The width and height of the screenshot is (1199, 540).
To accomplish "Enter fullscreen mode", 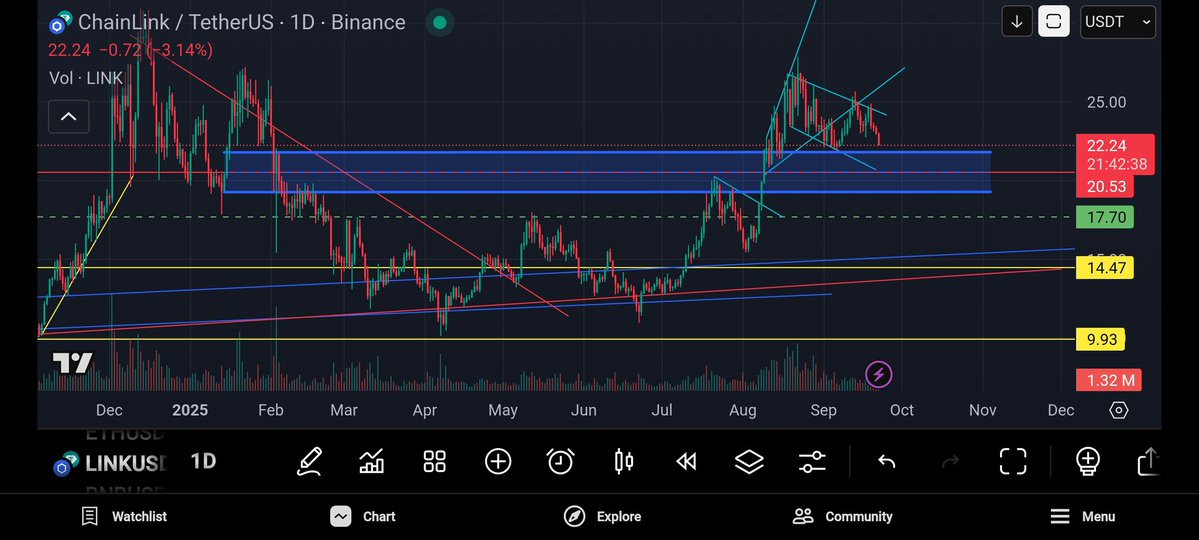I will click(1013, 461).
